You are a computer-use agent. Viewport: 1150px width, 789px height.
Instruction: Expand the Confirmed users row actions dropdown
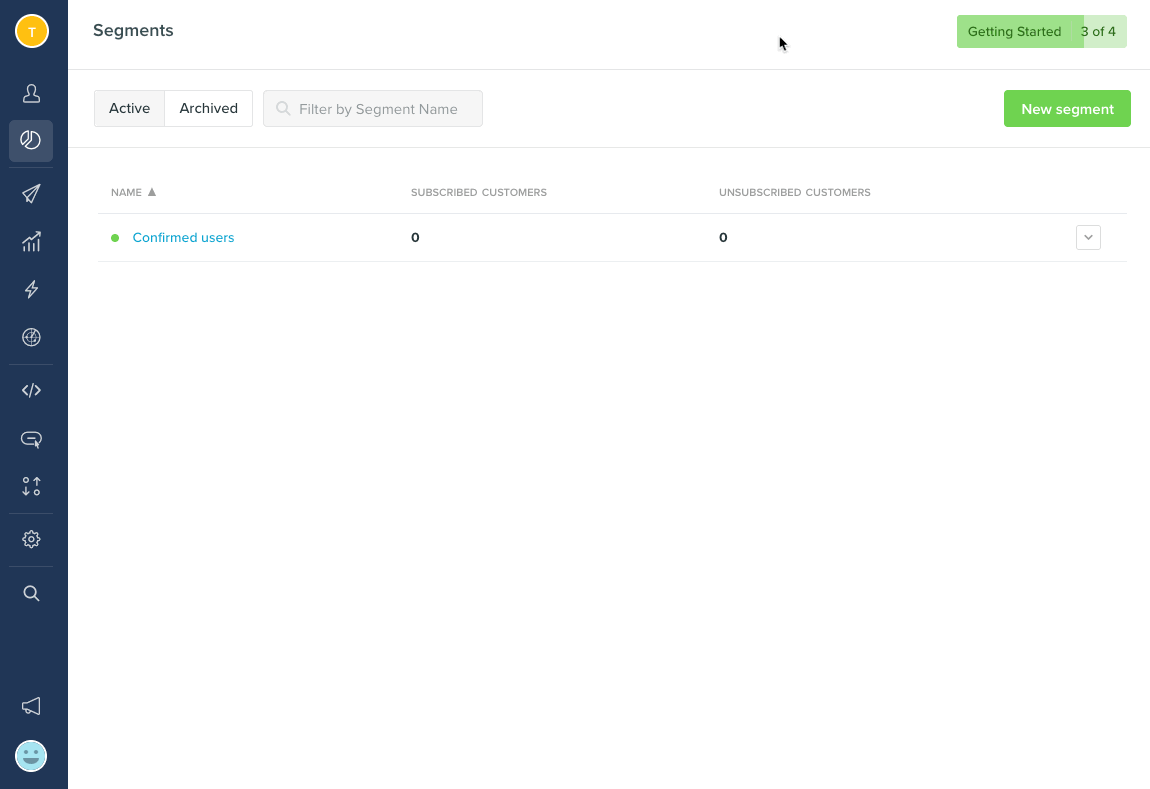pos(1088,237)
